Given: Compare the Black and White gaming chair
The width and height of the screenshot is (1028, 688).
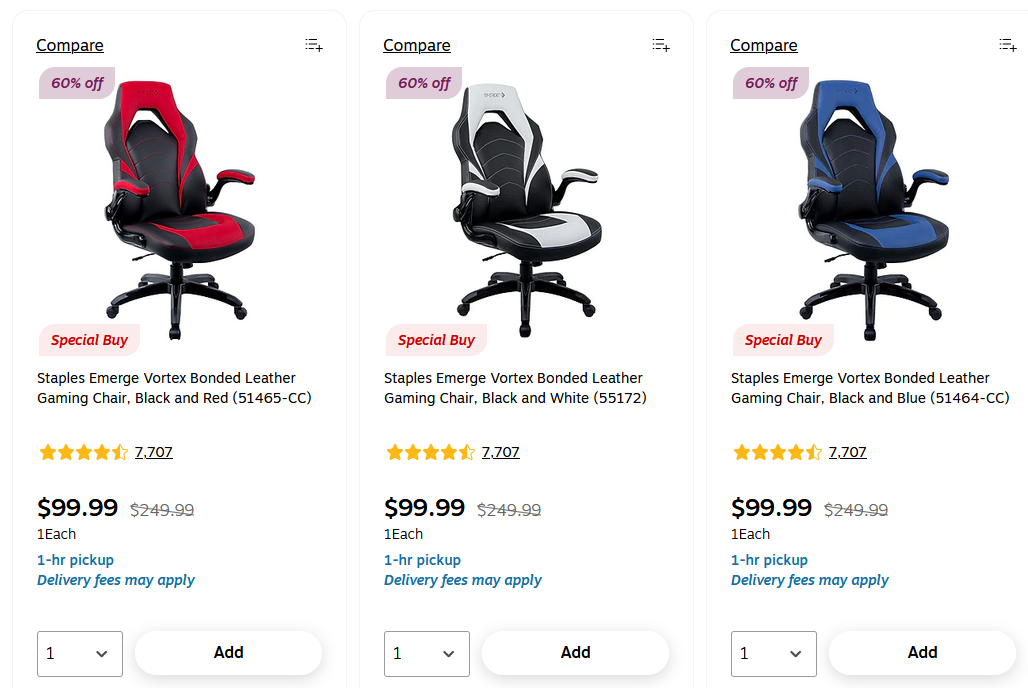Looking at the screenshot, I should click(417, 45).
